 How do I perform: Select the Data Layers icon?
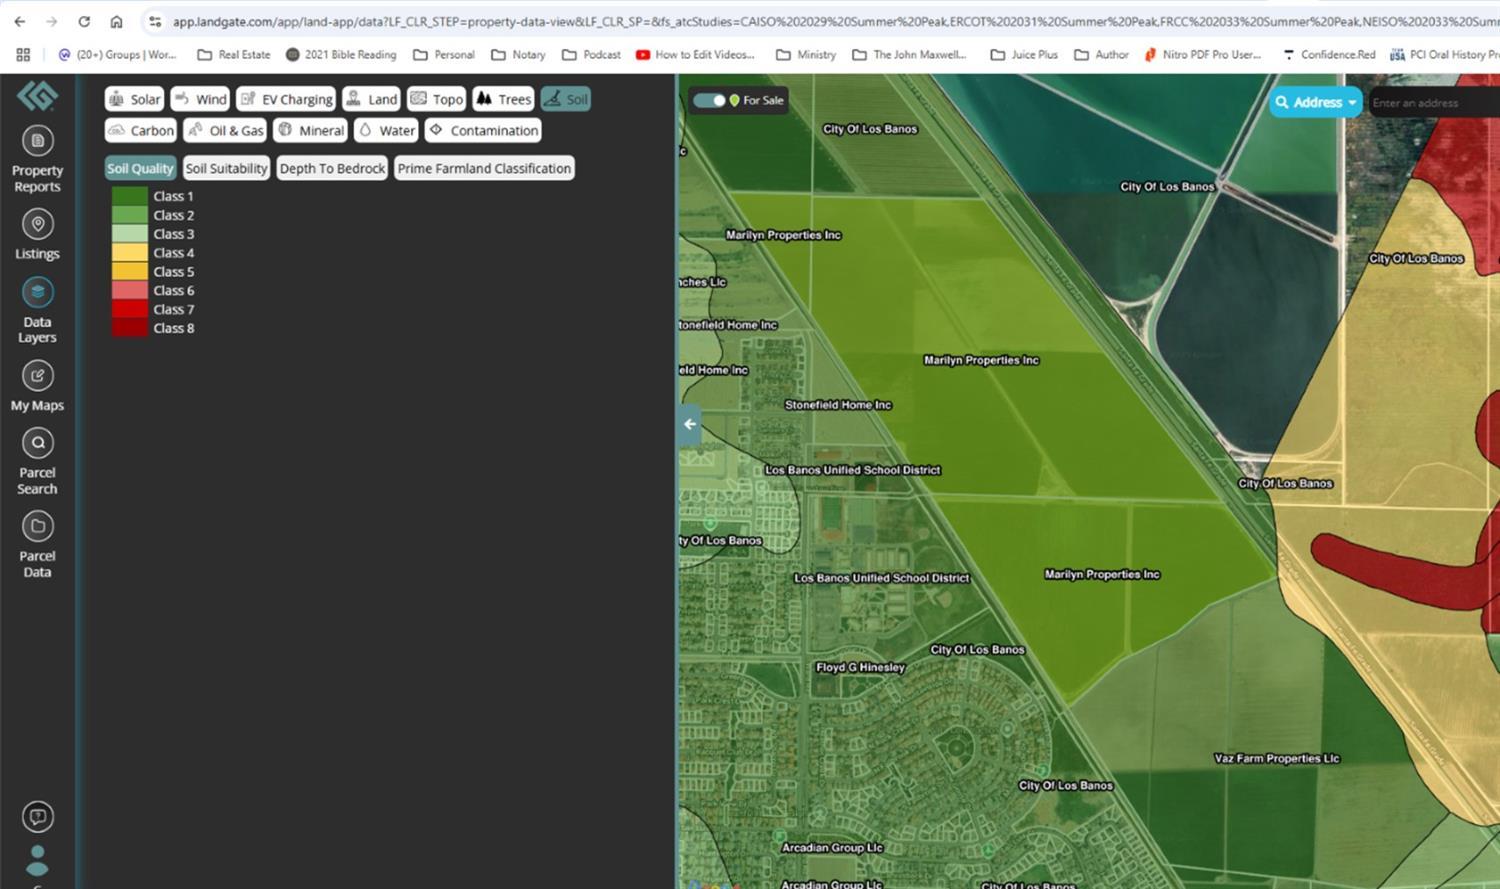37,293
